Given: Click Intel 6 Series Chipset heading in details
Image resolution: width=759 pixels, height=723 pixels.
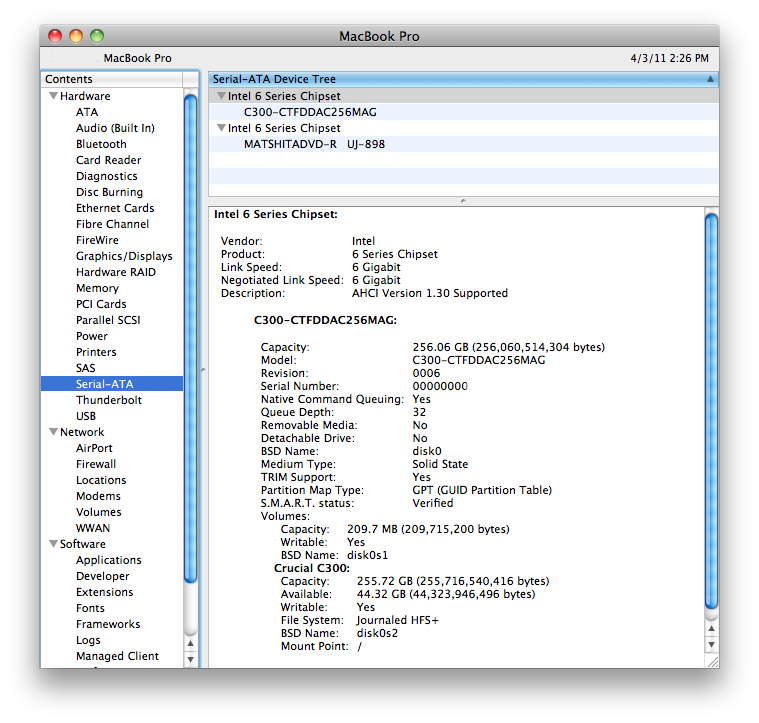Looking at the screenshot, I should click(x=276, y=214).
